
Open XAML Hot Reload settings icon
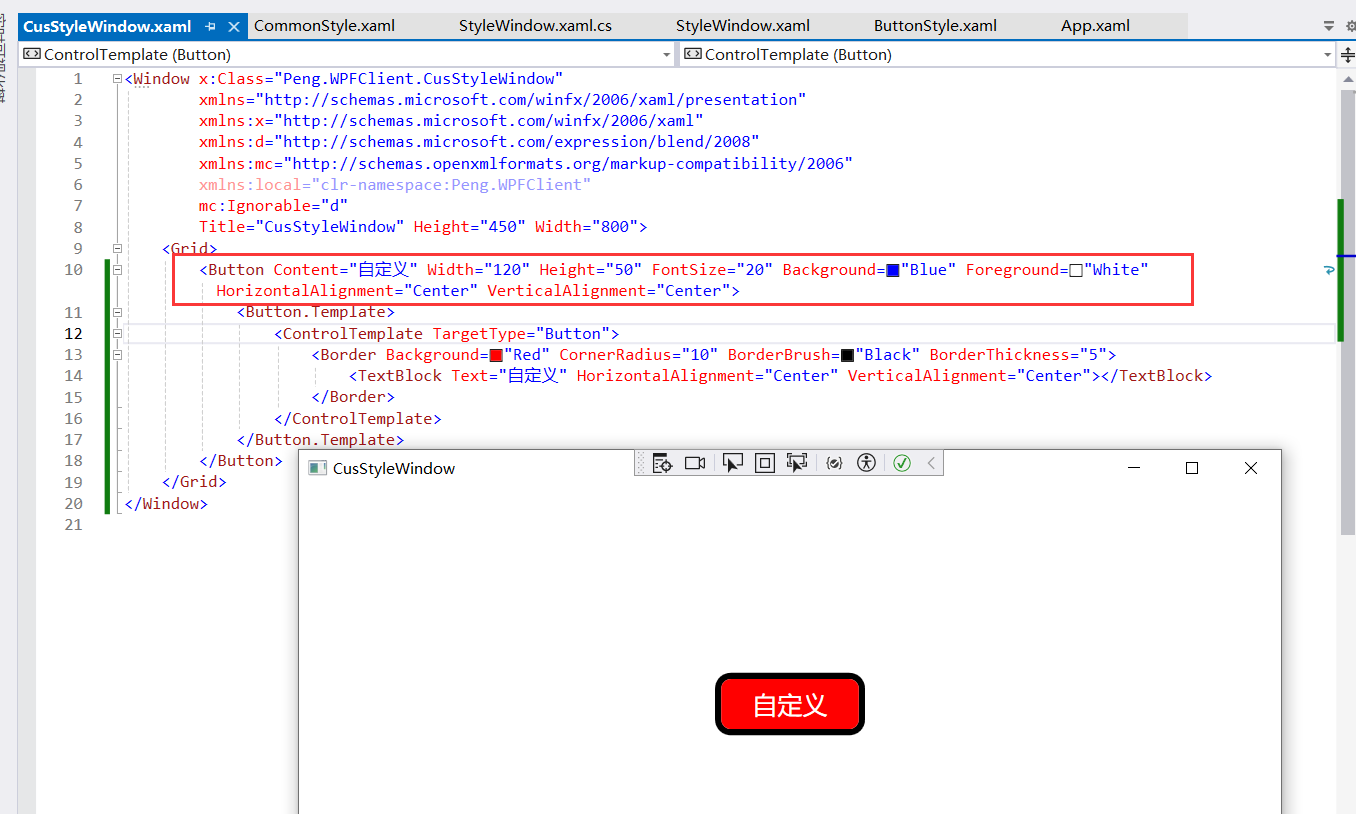834,462
